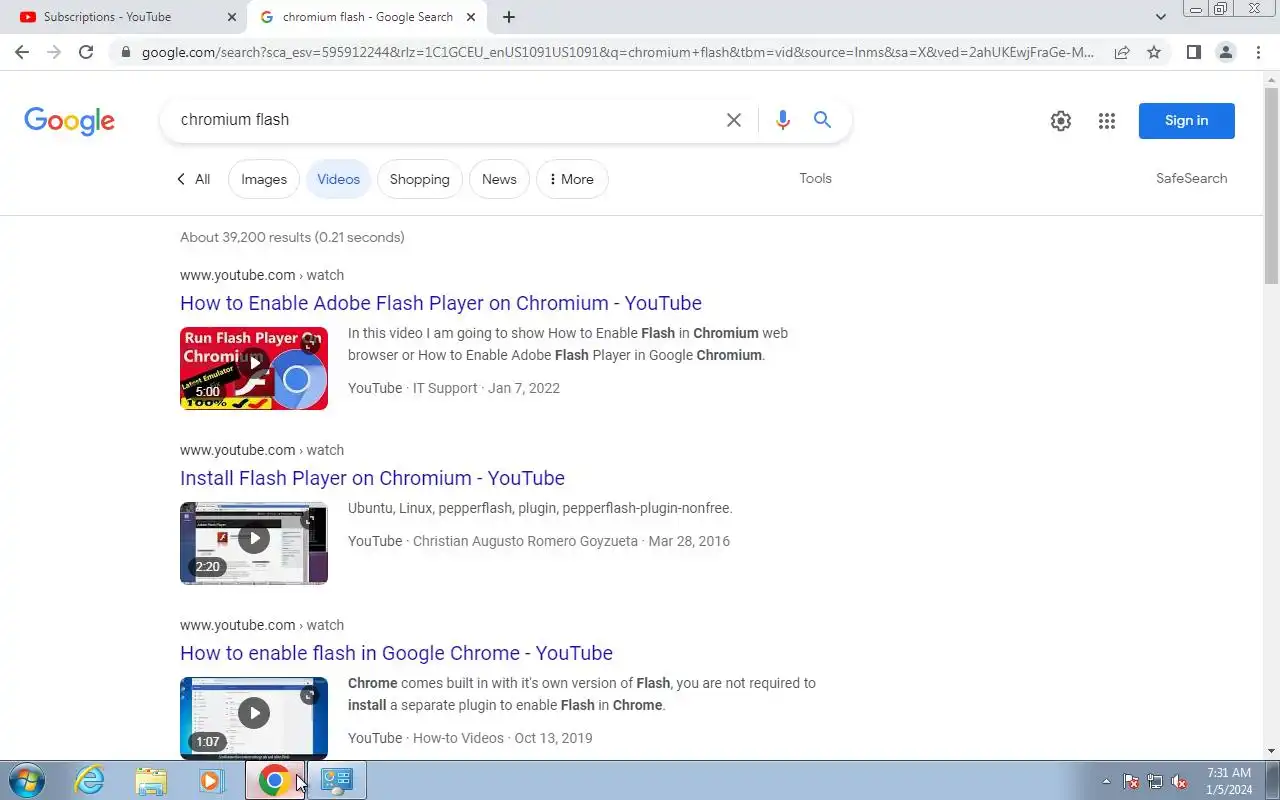Bookmark this page with the star icon

click(1154, 52)
